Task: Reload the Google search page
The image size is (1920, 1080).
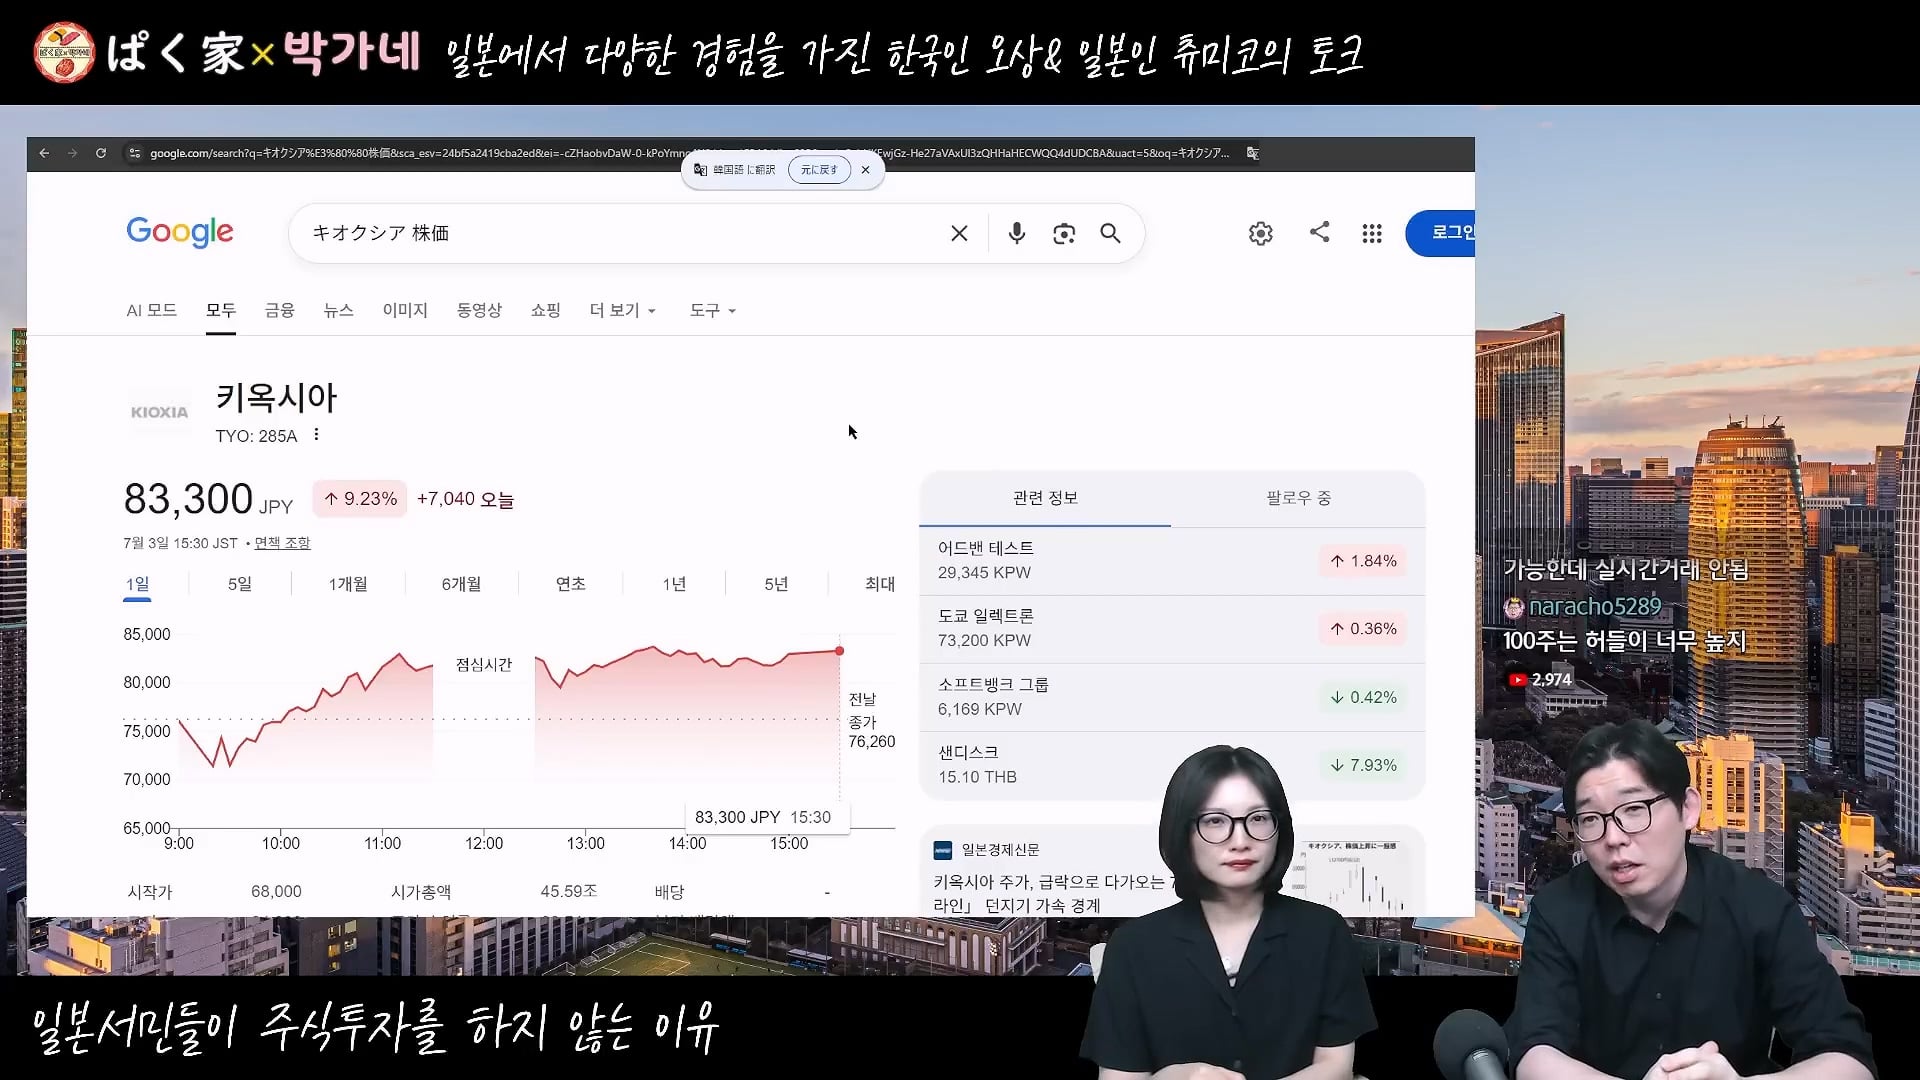Action: click(101, 153)
